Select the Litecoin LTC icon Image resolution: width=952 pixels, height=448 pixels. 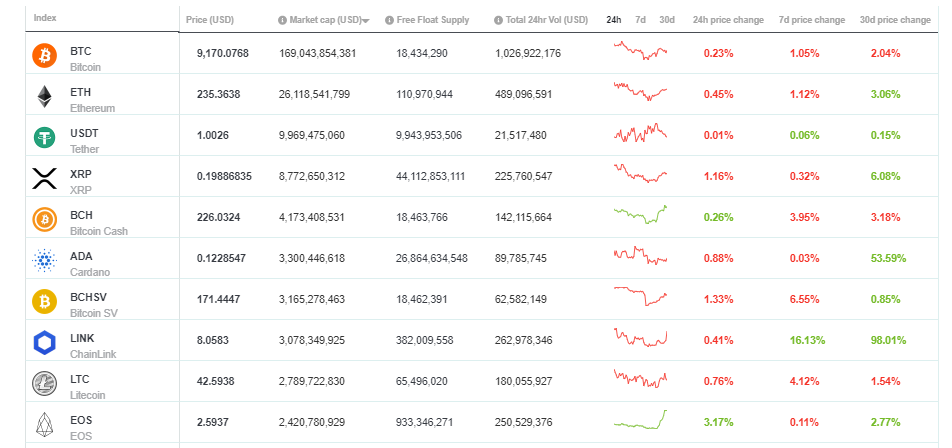tap(44, 384)
